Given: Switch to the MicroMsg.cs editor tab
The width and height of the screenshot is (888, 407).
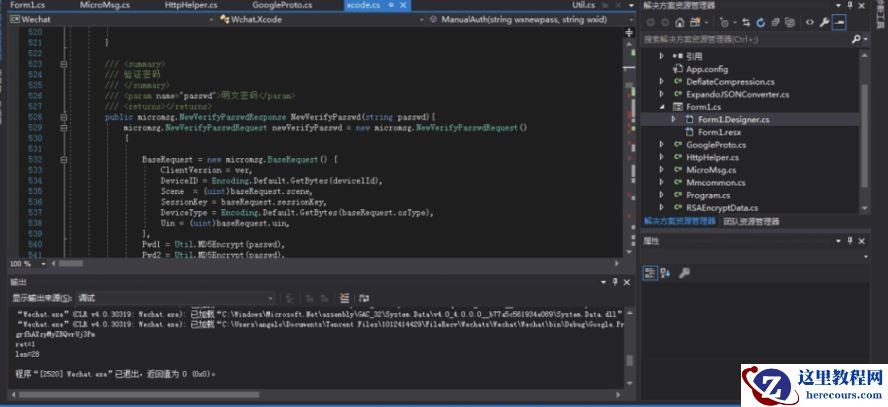Looking at the screenshot, I should point(105,5).
